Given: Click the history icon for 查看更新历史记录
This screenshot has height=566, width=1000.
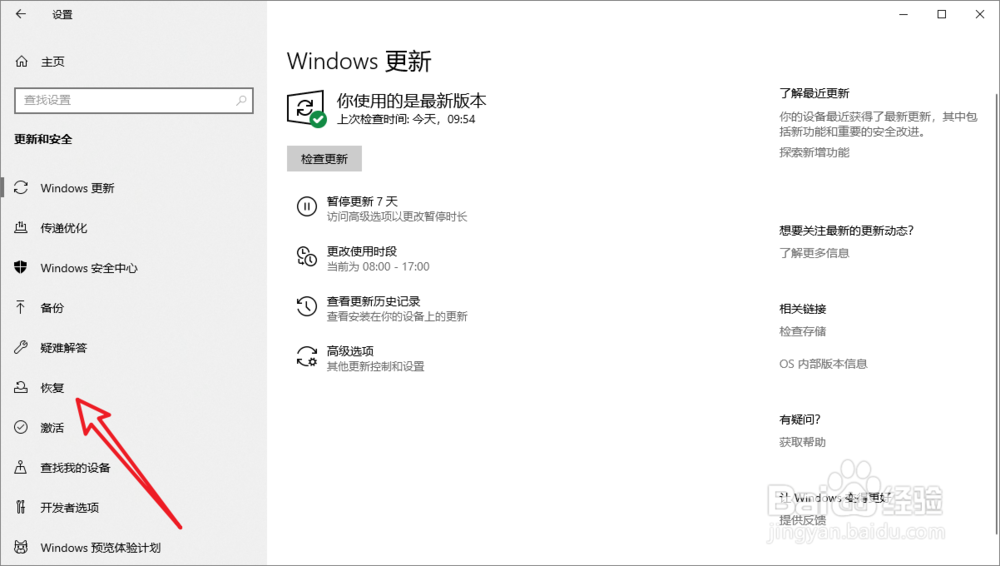Looking at the screenshot, I should pyautogui.click(x=307, y=306).
